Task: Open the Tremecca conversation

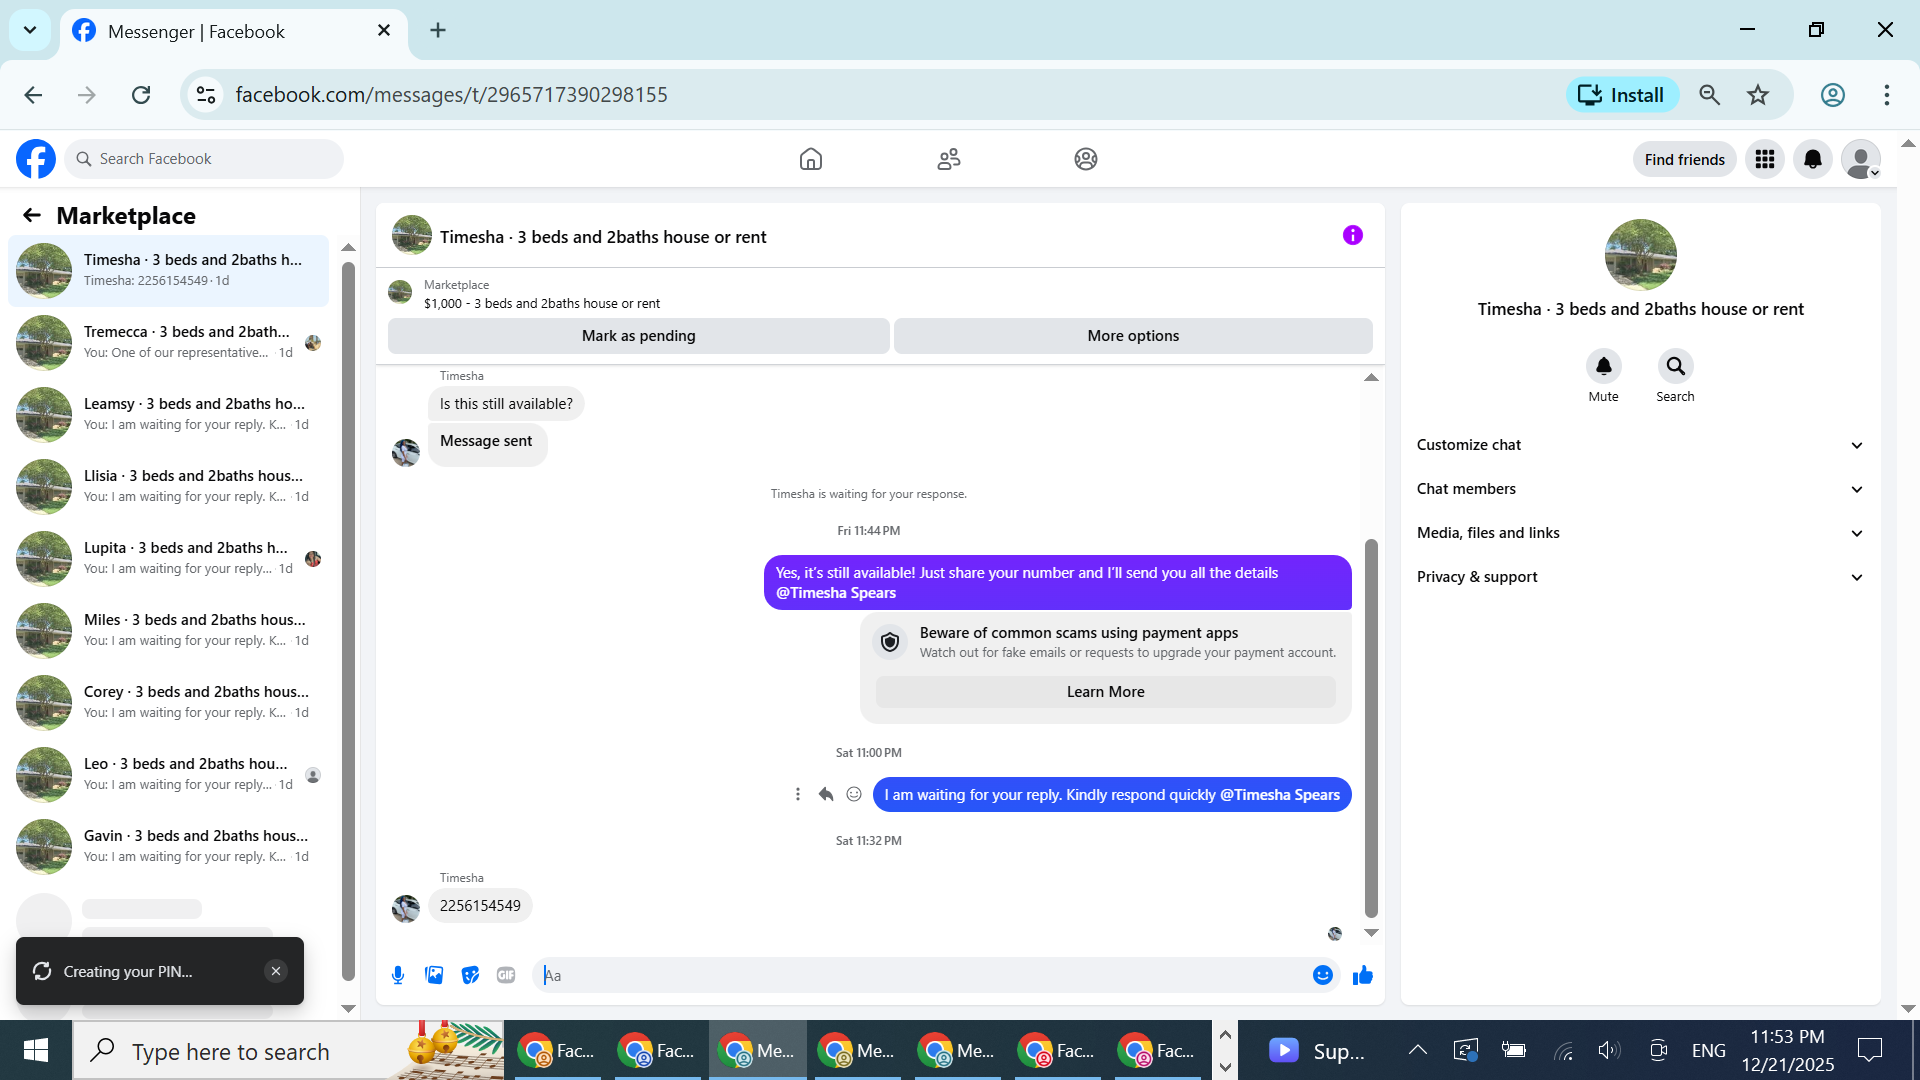Action: pos(169,342)
